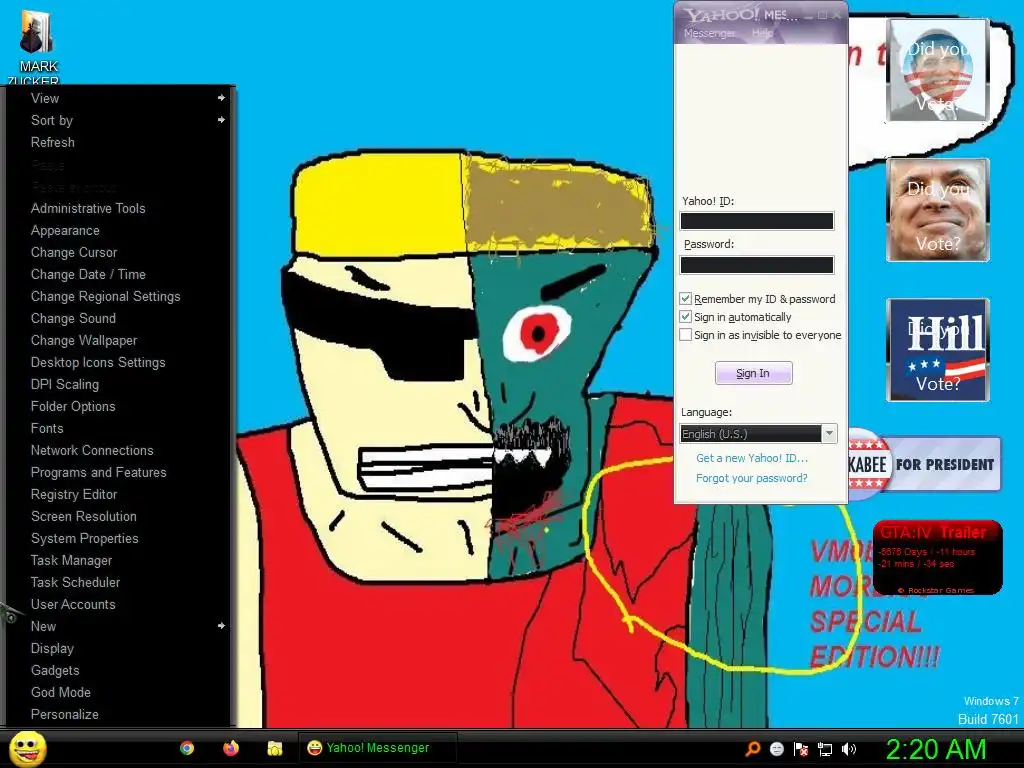The height and width of the screenshot is (768, 1024).
Task: Open Task Scheduler menu entry
Action: pos(119,582)
